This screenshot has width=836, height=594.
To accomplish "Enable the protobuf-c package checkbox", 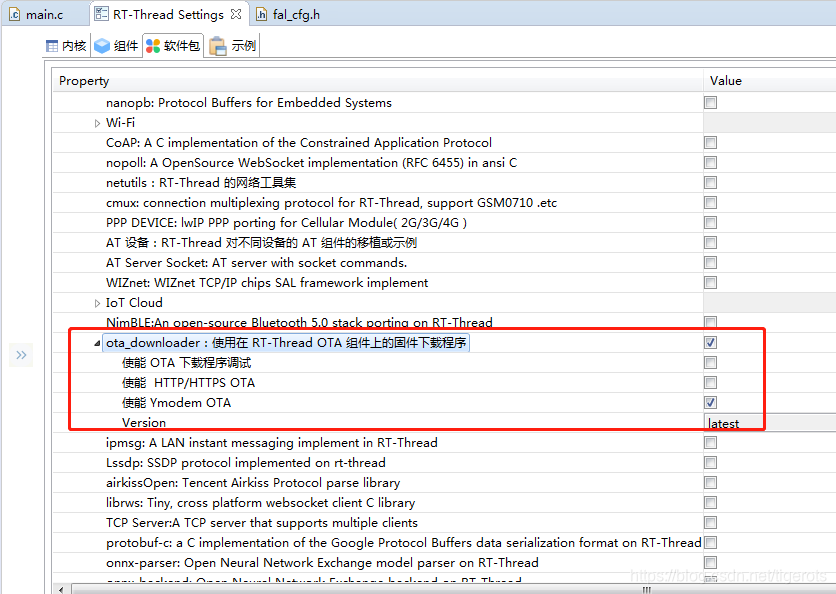I will [710, 542].
